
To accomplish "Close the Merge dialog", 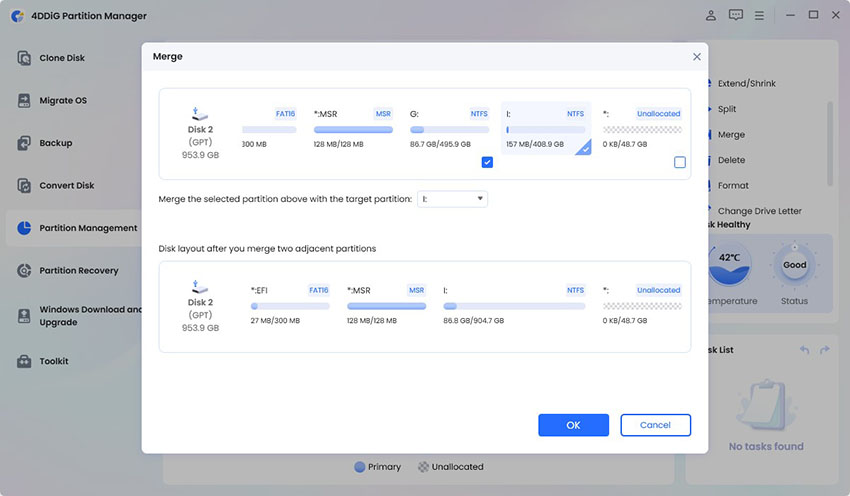I will tap(697, 56).
